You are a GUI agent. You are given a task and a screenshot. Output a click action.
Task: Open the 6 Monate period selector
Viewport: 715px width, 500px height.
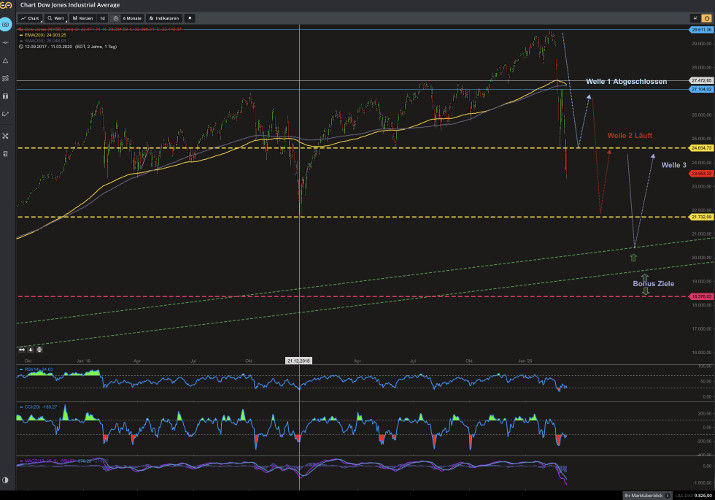(132, 18)
